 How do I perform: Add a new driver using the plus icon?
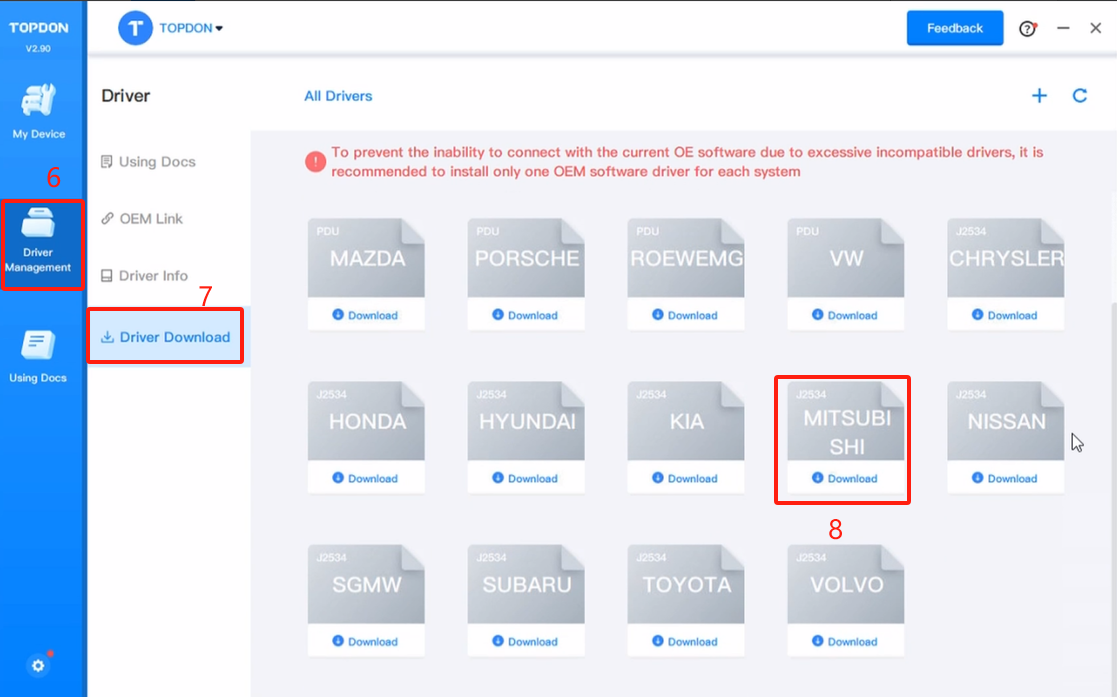(1040, 95)
